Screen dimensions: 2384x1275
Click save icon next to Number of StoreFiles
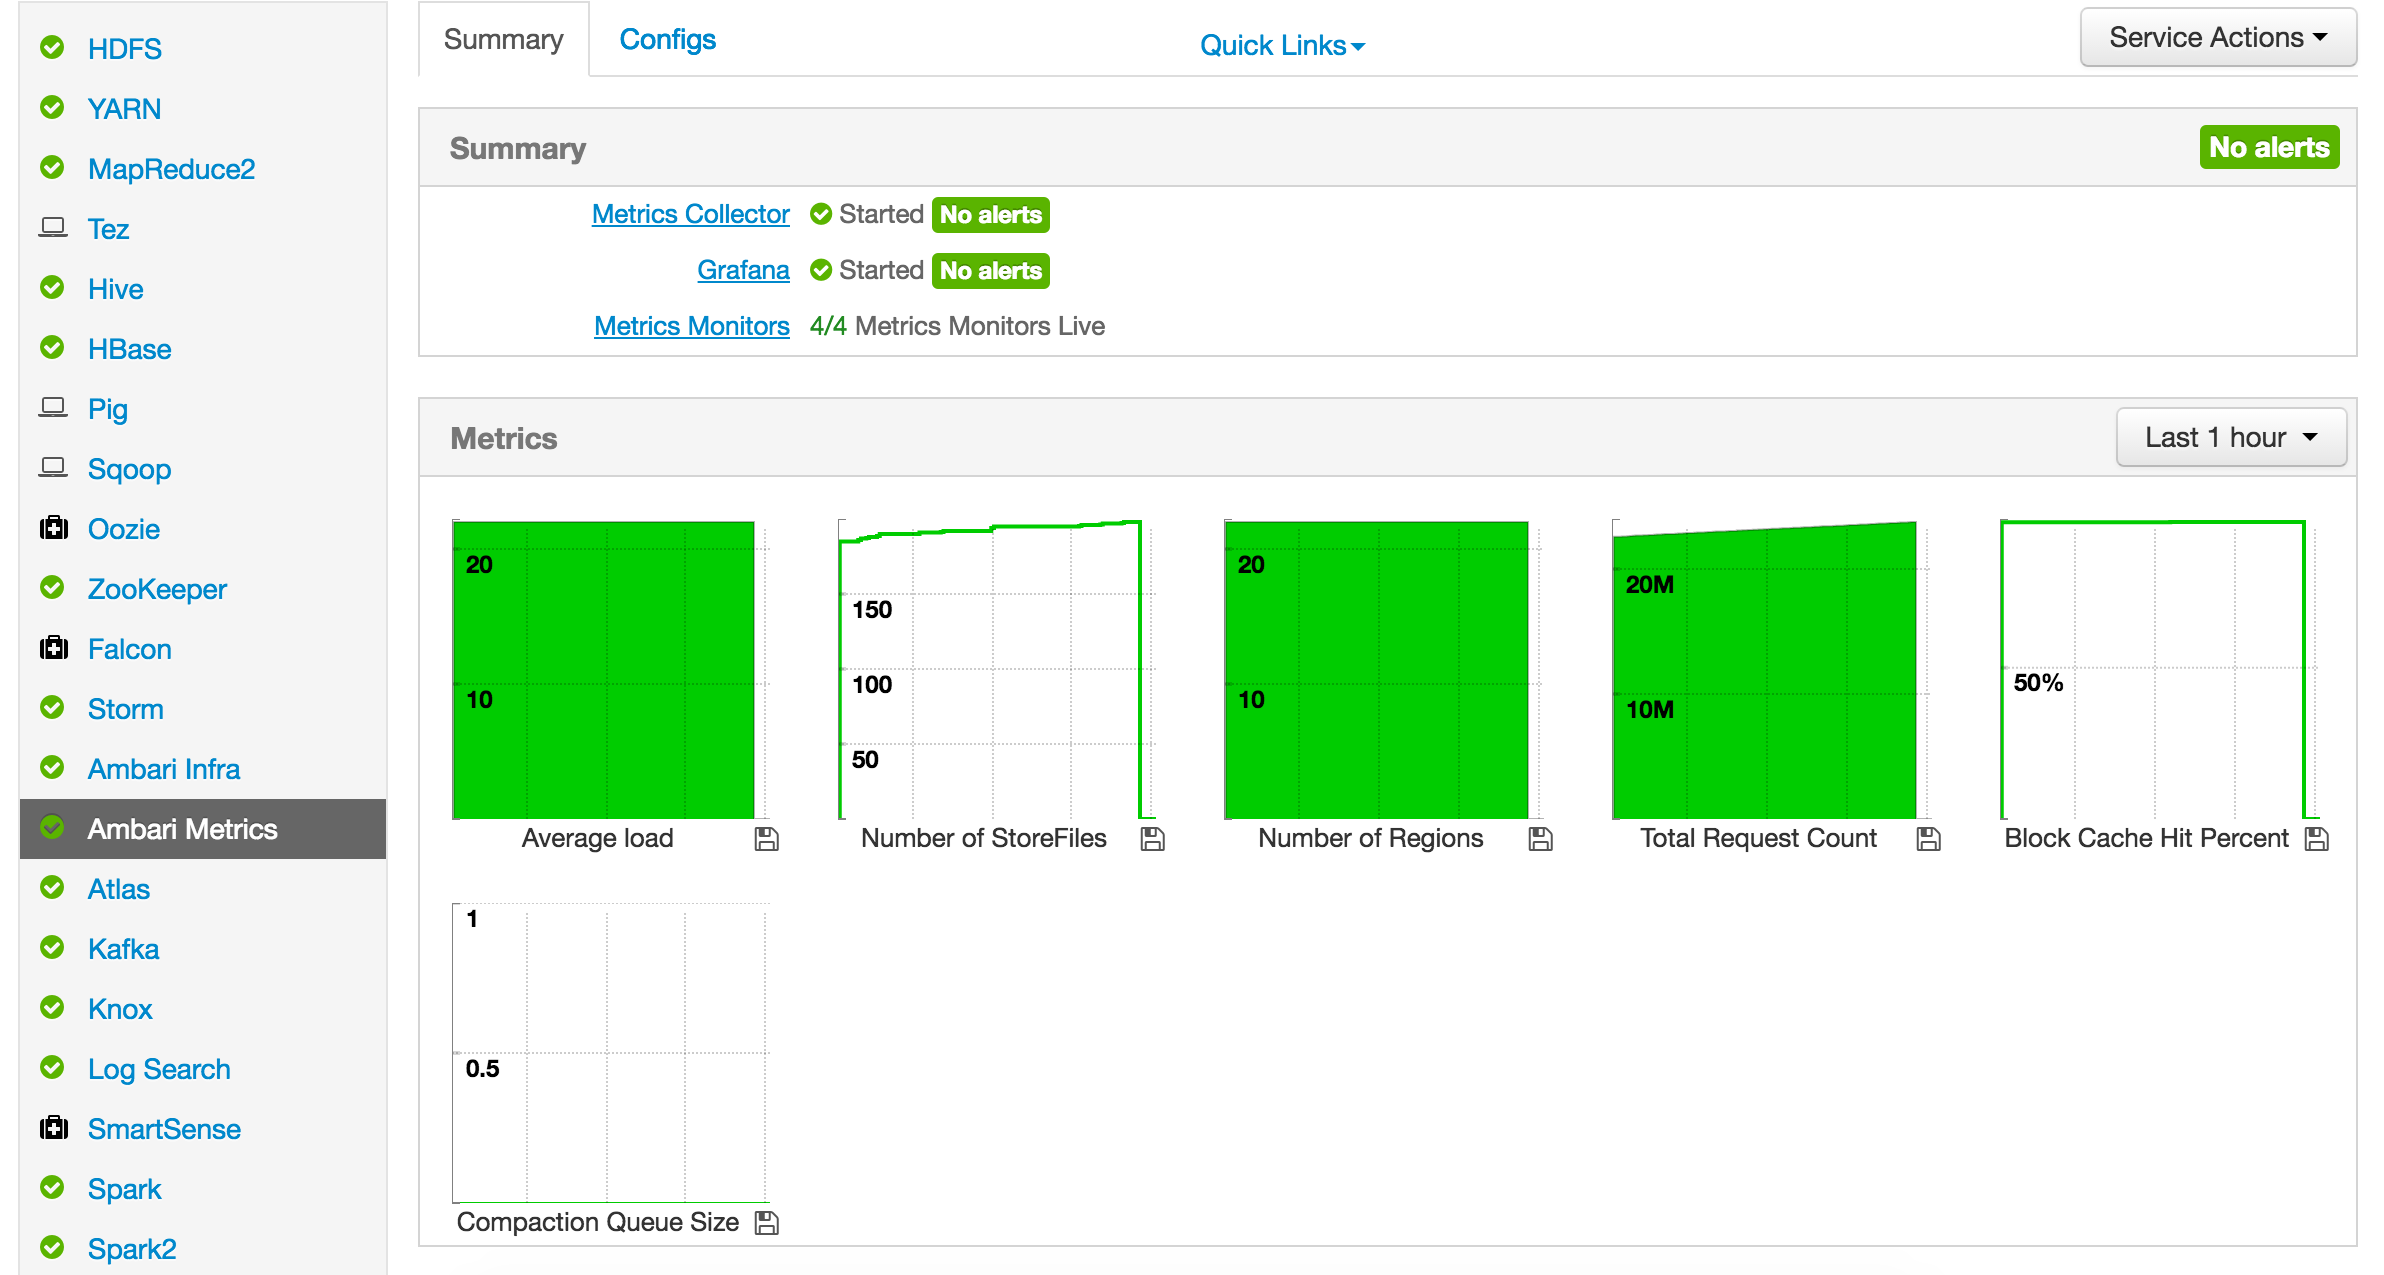tap(1152, 839)
